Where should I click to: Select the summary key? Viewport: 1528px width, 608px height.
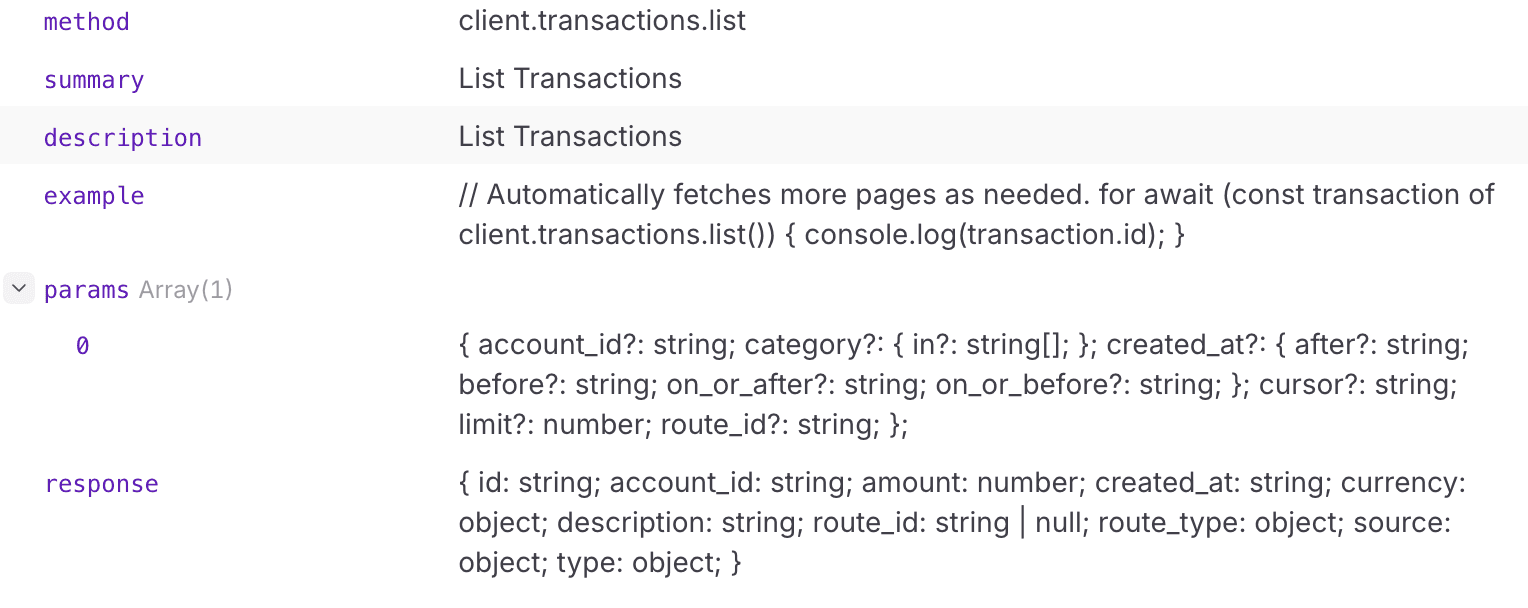(94, 80)
